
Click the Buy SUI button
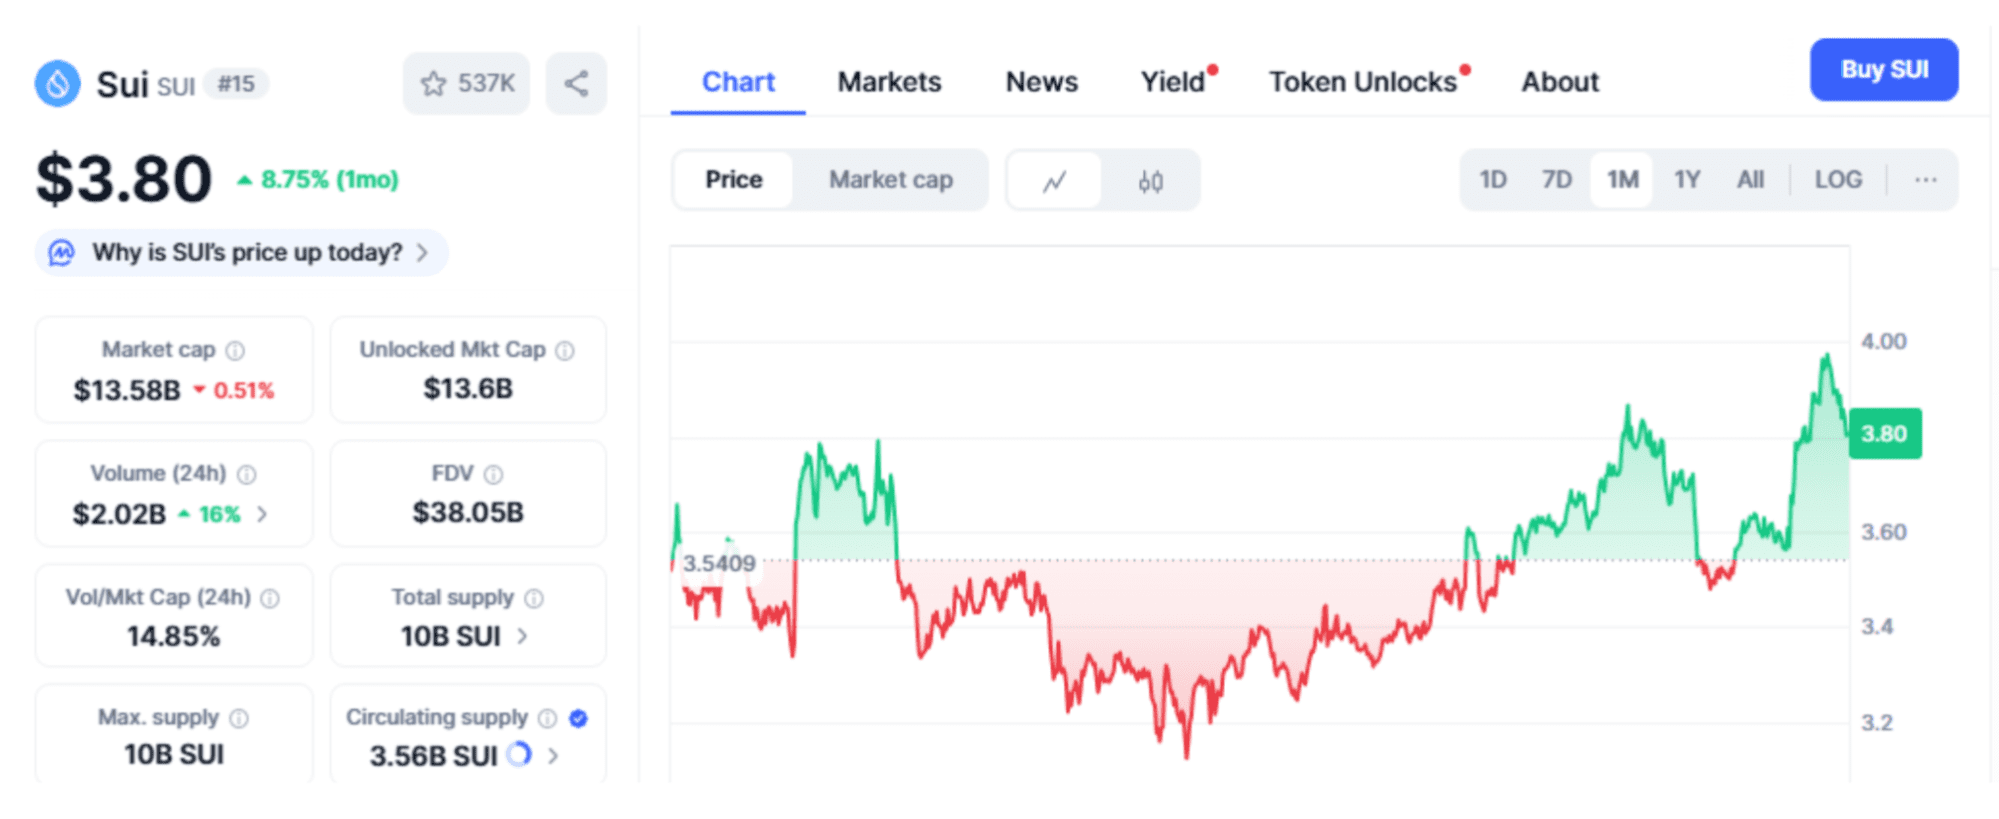(1883, 70)
